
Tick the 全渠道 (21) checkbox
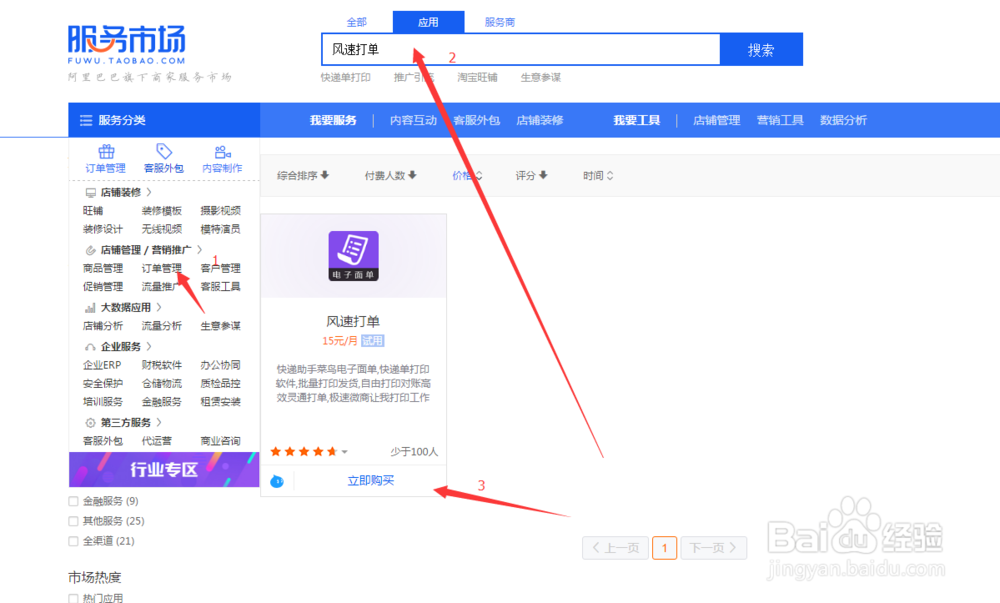(73, 541)
